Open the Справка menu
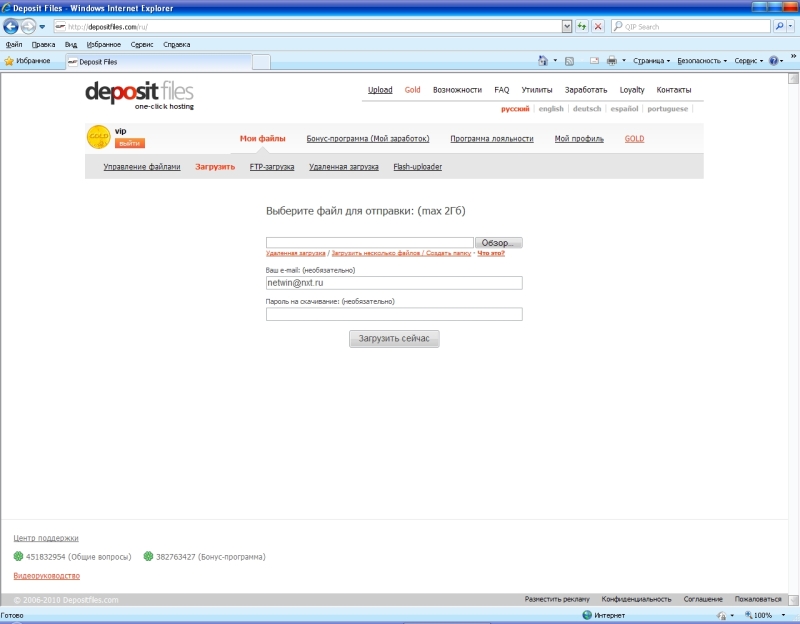800x624 pixels. click(x=177, y=44)
